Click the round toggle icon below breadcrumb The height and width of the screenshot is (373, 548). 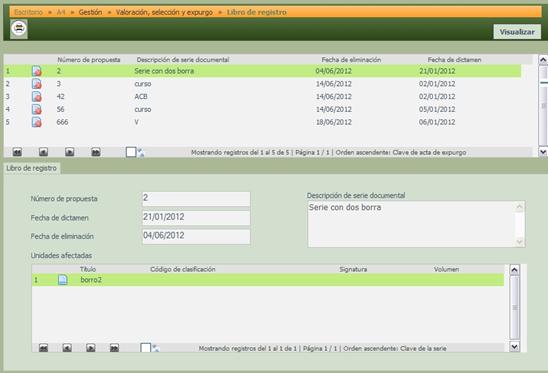pos(19,28)
